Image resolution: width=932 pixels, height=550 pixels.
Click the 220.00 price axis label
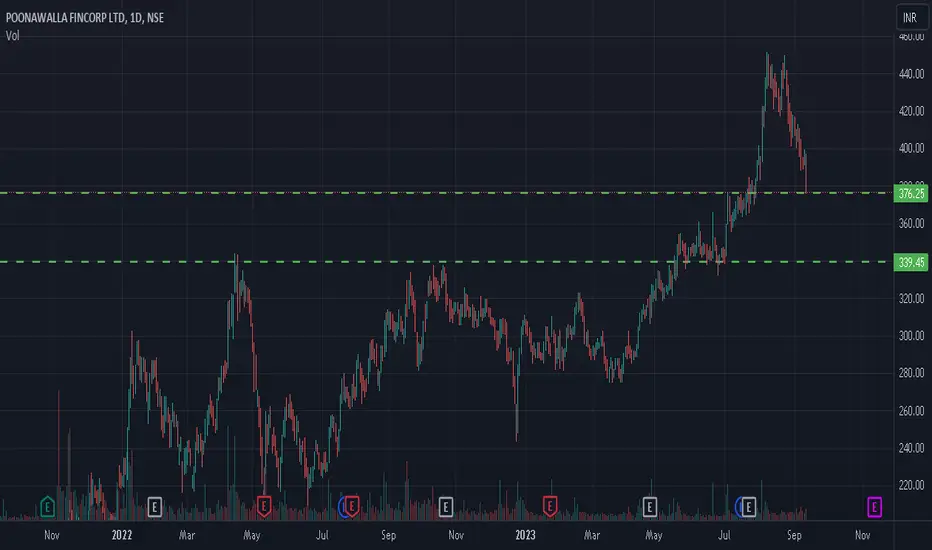(911, 485)
